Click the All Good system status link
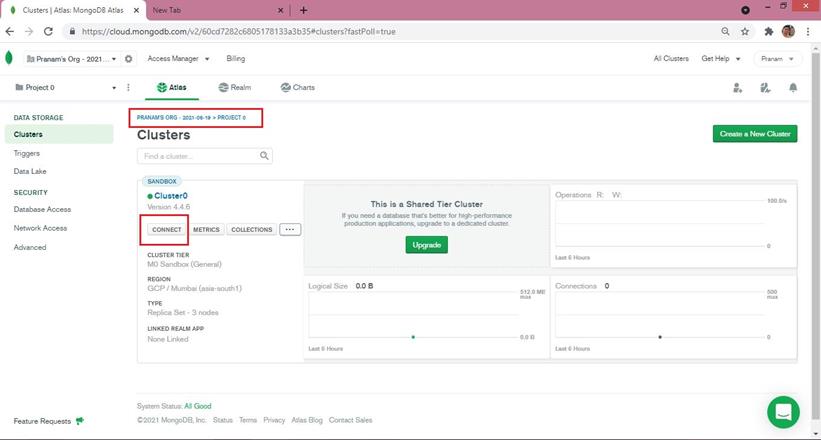 pos(198,406)
